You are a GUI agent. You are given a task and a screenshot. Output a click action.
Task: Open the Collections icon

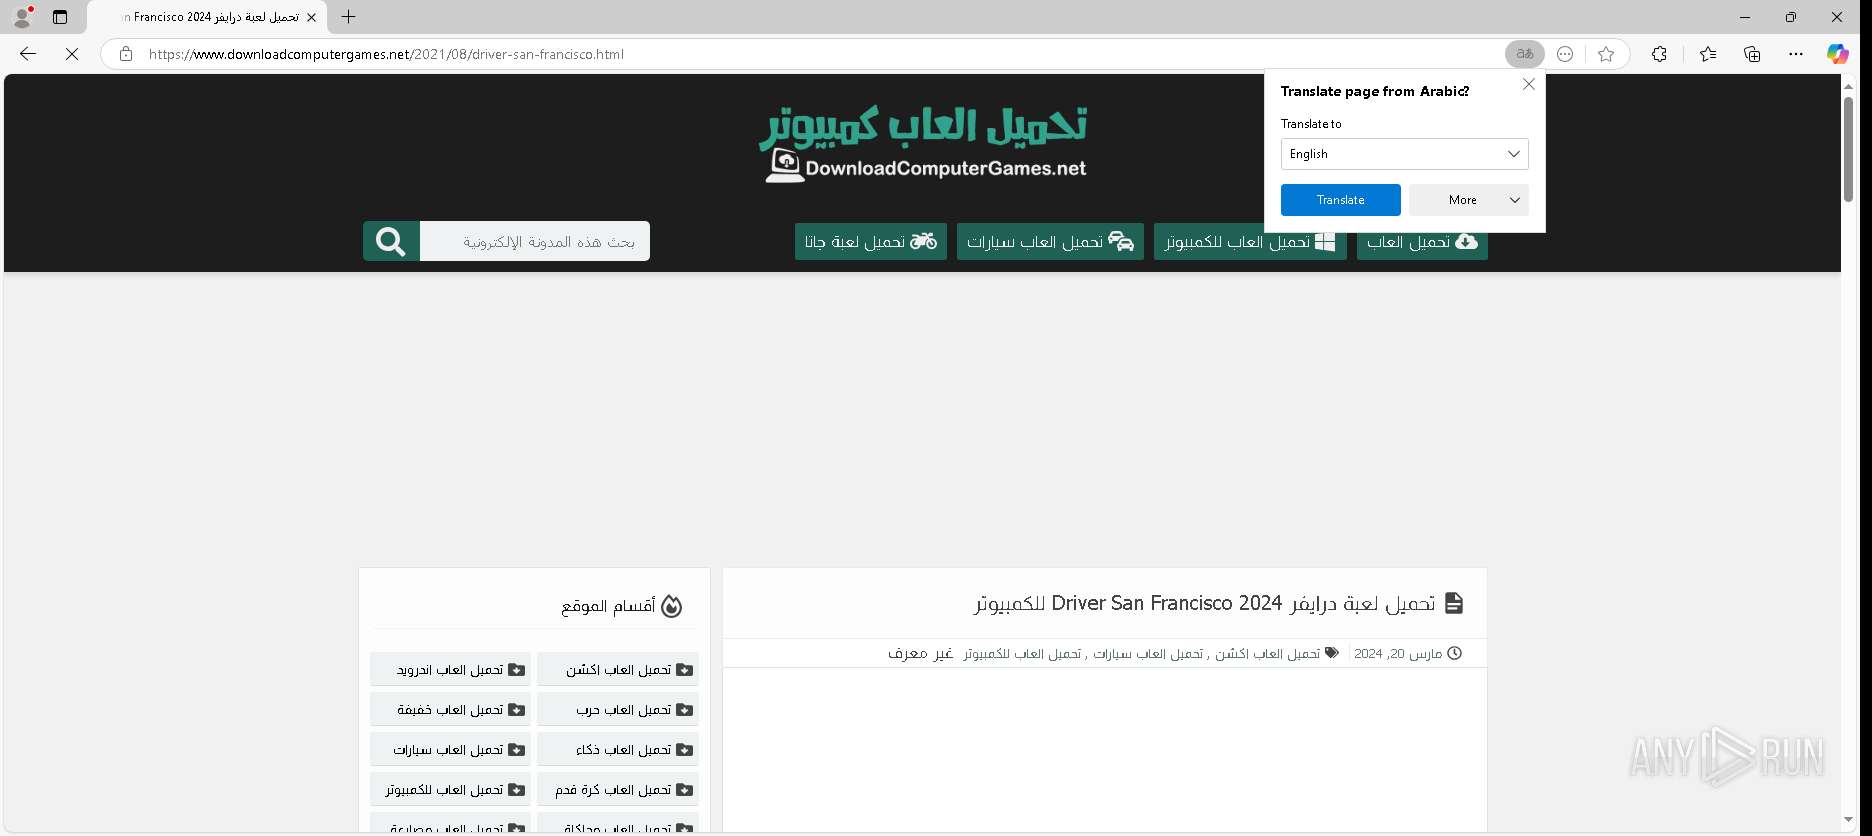tap(1752, 54)
